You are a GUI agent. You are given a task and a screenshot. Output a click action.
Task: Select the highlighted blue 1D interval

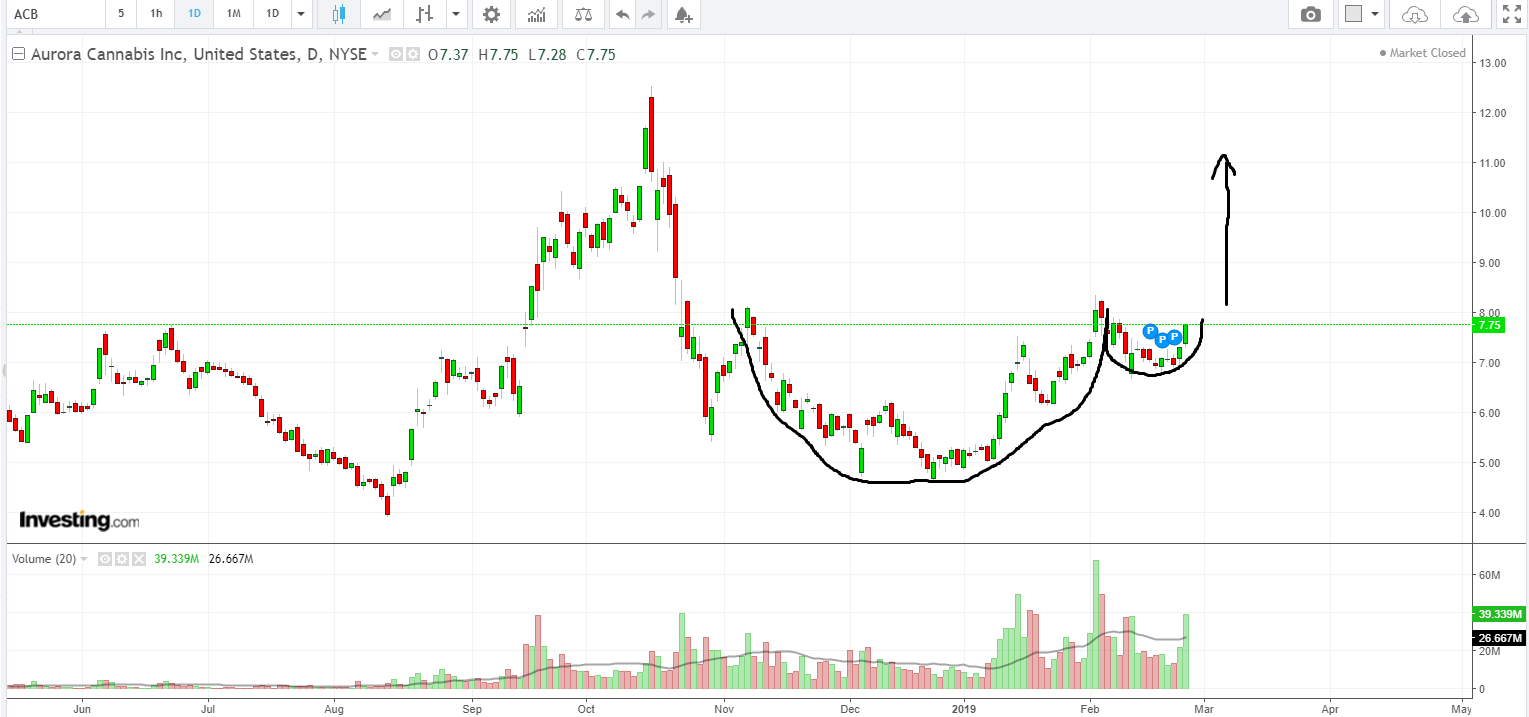[x=194, y=14]
